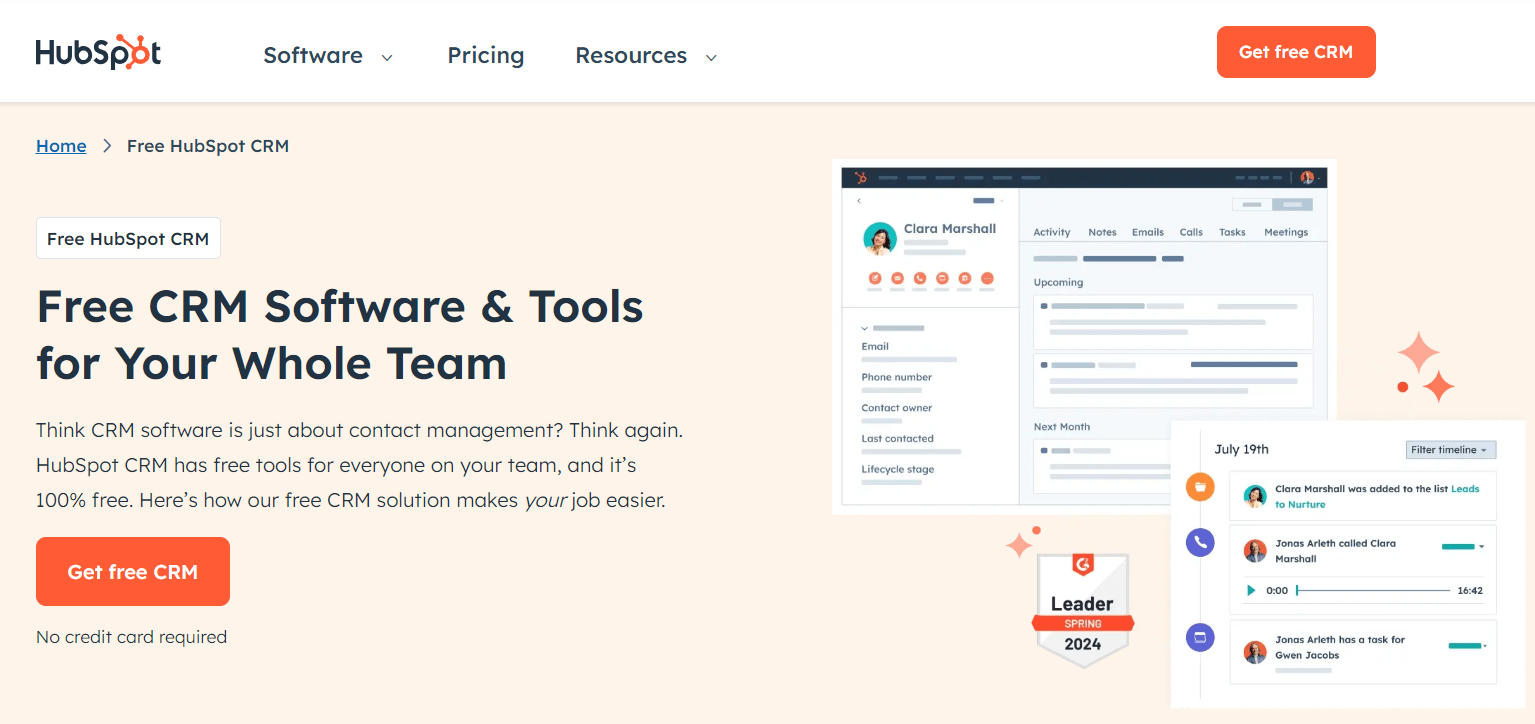Toggle the outcome dropdown on the Jonas Arleth call
The height and width of the screenshot is (724, 1535).
pyautogui.click(x=1482, y=547)
